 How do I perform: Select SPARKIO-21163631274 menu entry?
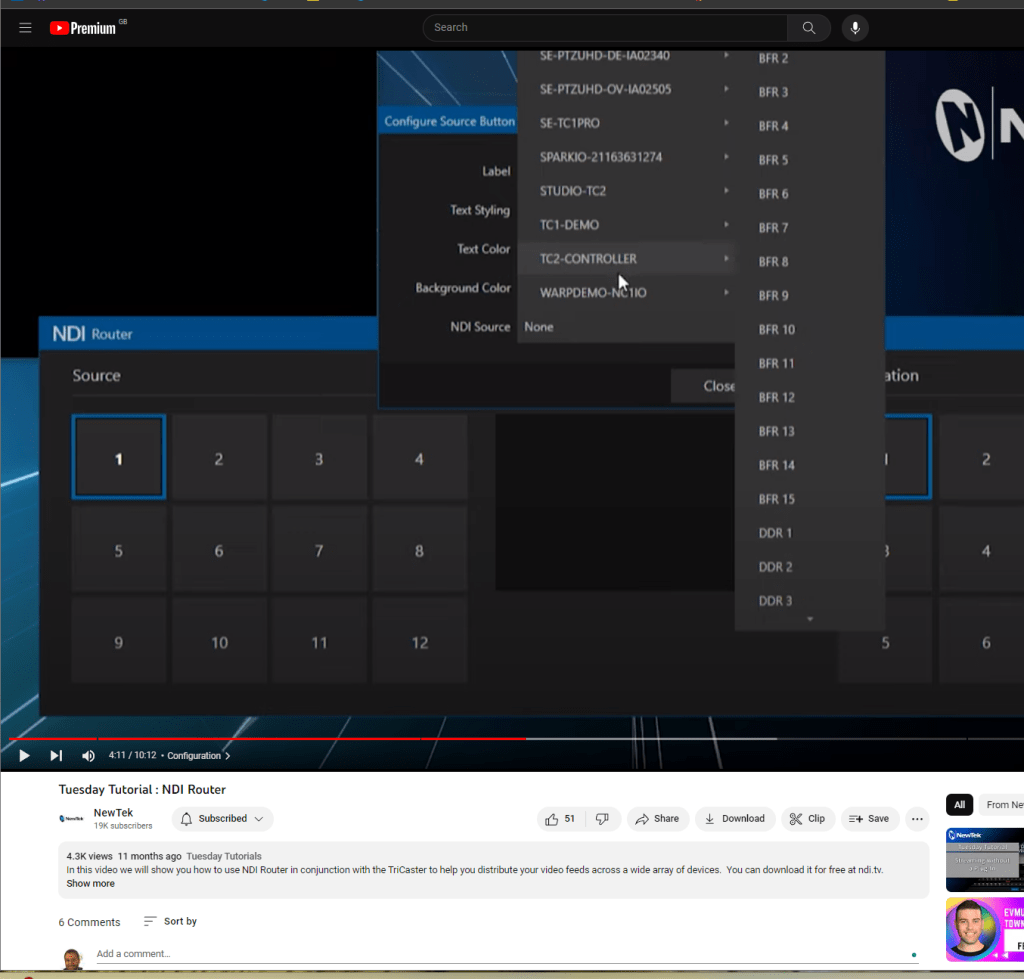(x=626, y=157)
